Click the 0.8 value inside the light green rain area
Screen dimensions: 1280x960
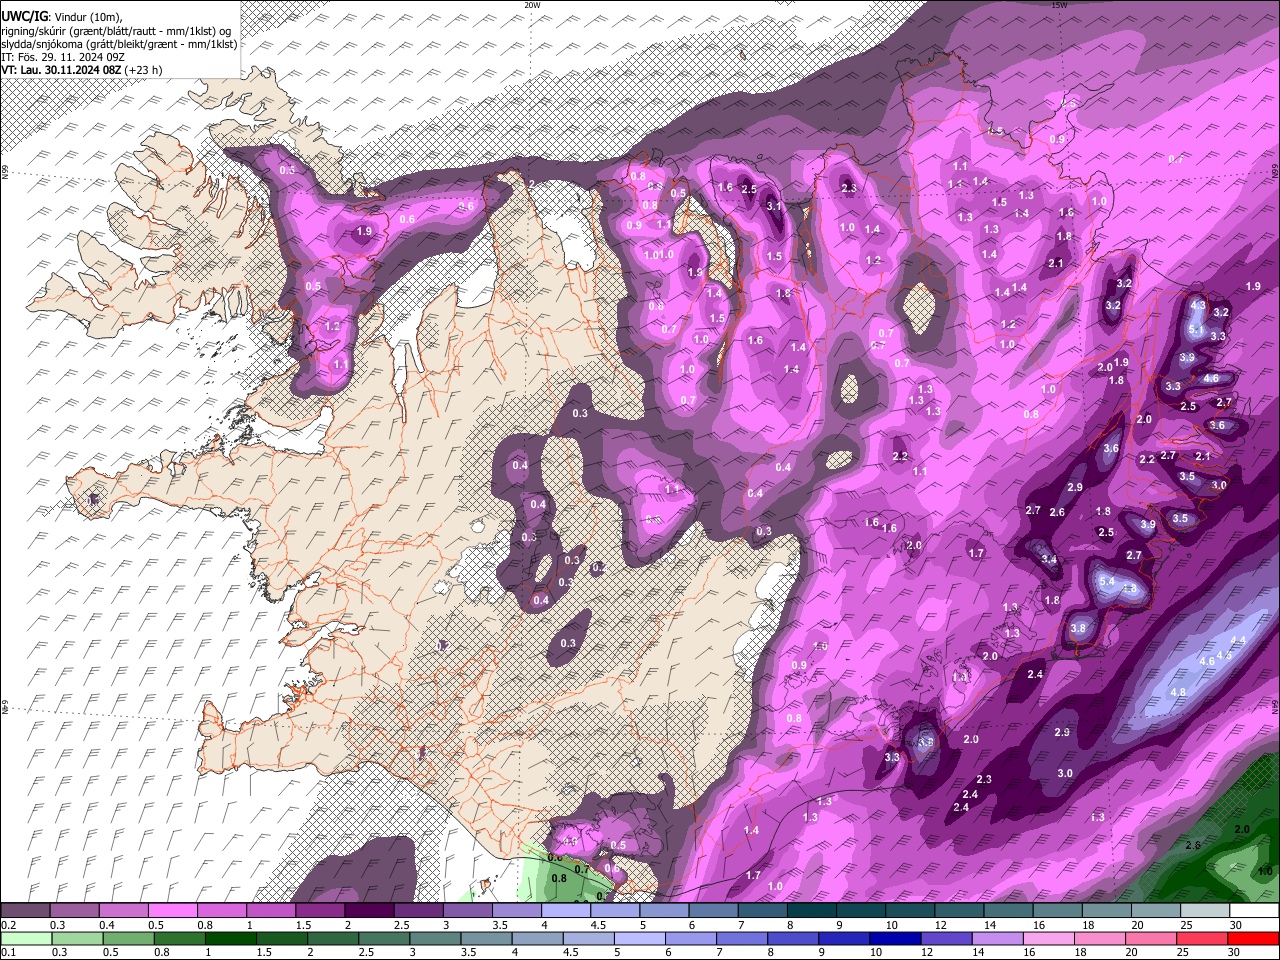pyautogui.click(x=559, y=879)
